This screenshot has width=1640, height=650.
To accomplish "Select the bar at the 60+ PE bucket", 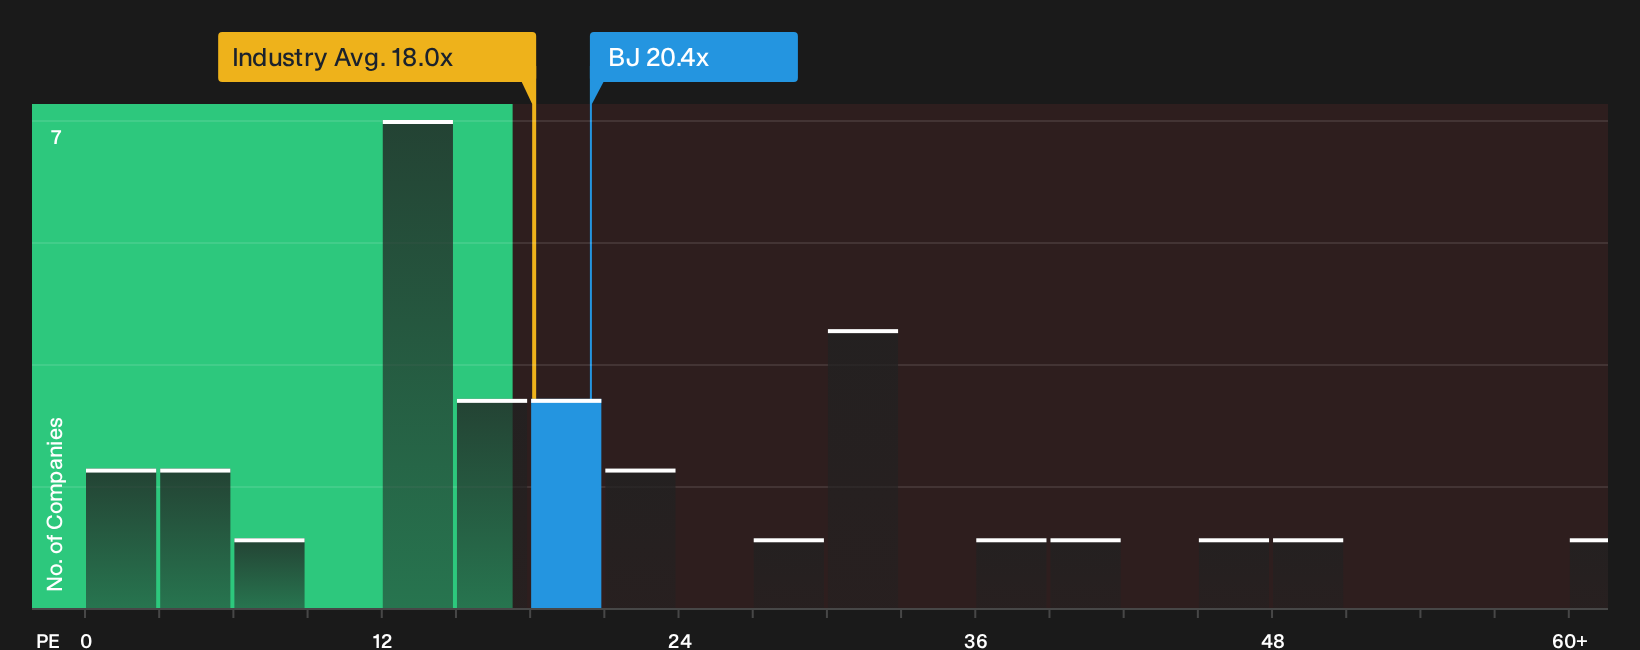I will coord(1588,574).
